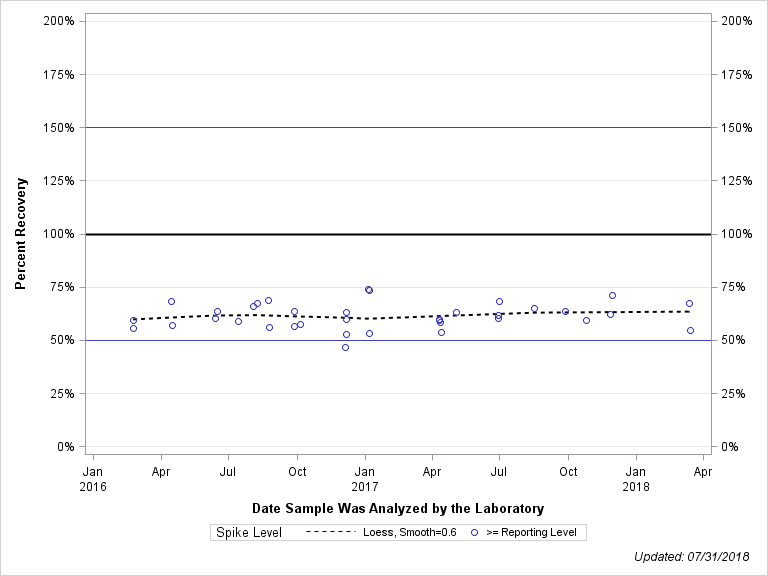
Task: Click the blue 50% lower limit line
Action: (398, 340)
